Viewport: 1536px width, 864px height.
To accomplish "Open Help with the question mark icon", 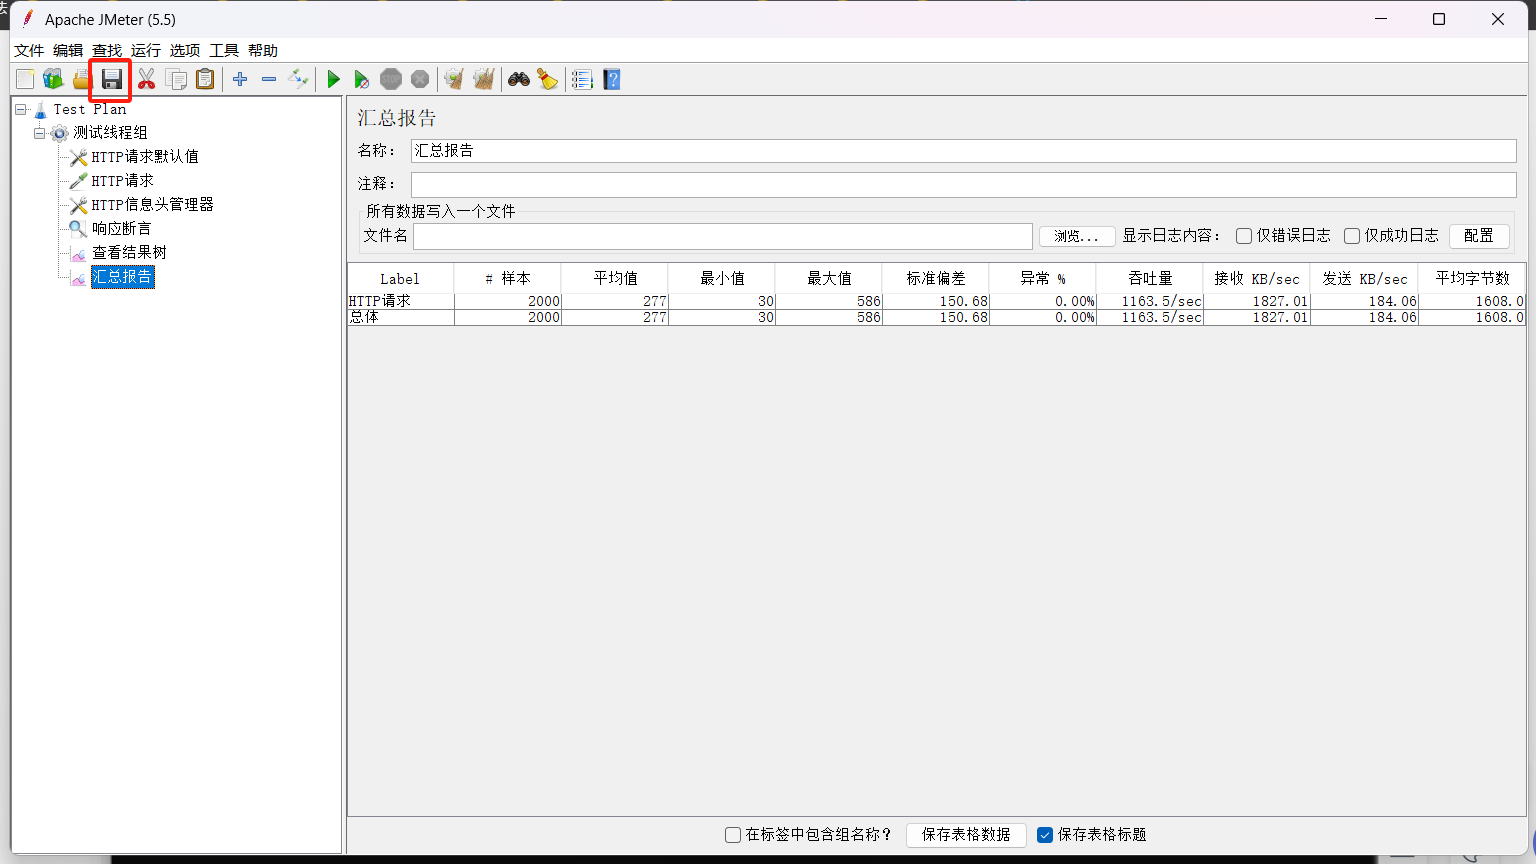I will 612,79.
